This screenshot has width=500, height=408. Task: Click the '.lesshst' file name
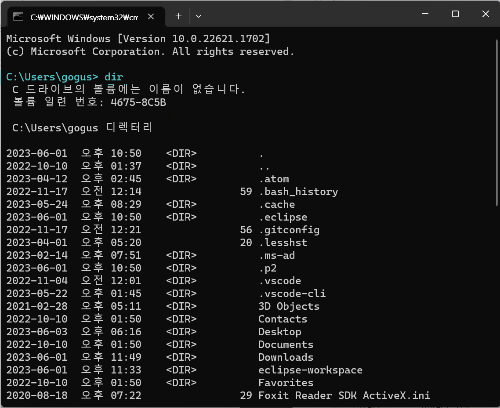pyautogui.click(x=283, y=243)
